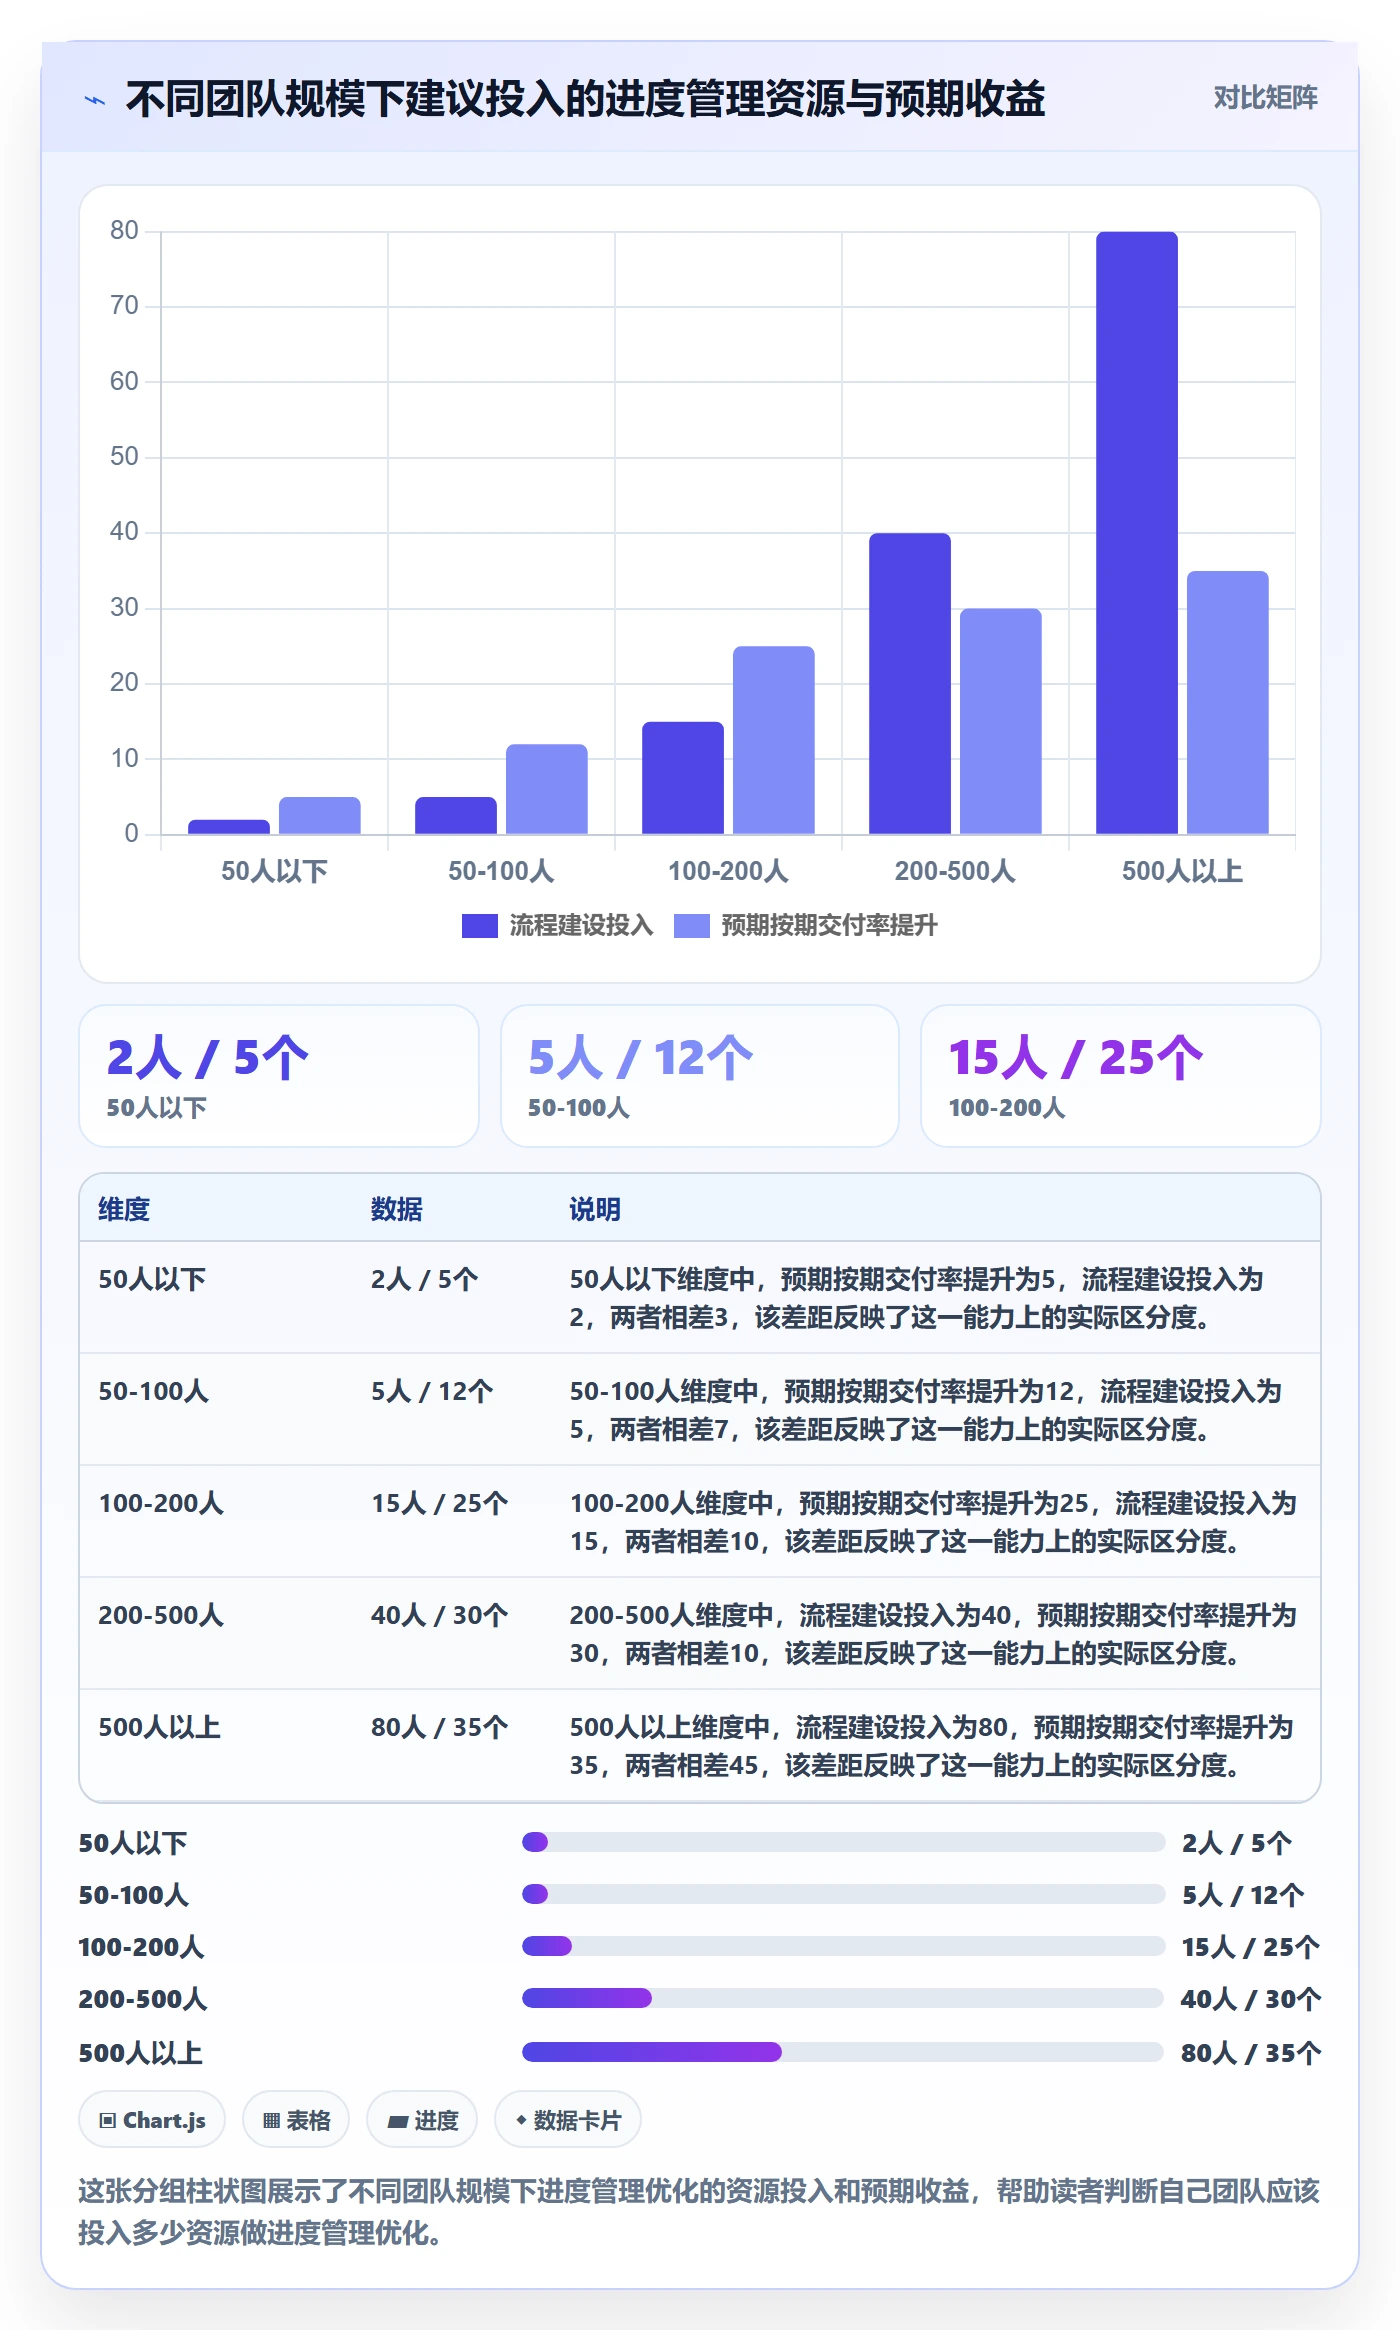Image resolution: width=1400 pixels, height=2330 pixels.
Task: Click the tallest bar for 500人以上
Action: [x=1136, y=533]
